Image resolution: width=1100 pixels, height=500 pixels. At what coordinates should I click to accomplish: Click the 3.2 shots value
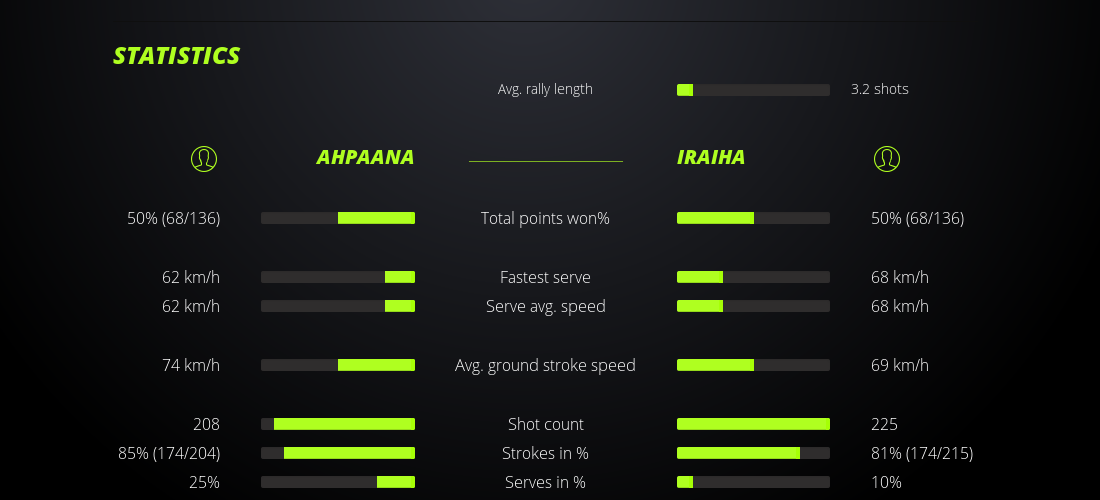point(879,89)
